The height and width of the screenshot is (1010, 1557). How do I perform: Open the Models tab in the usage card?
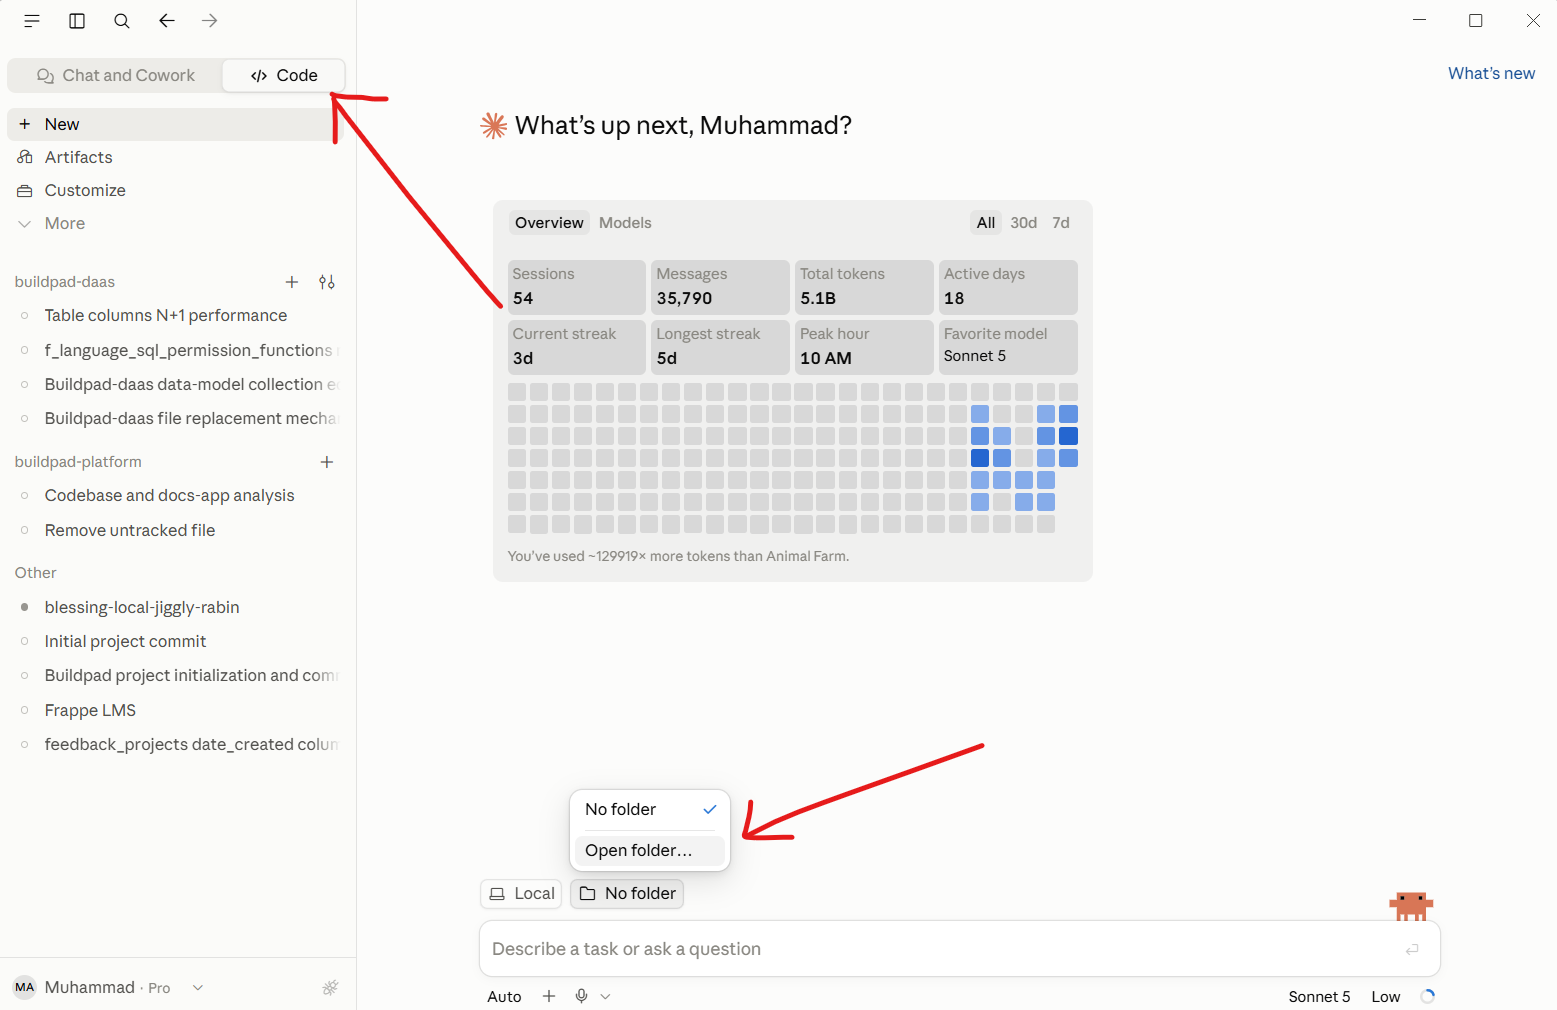(x=625, y=223)
